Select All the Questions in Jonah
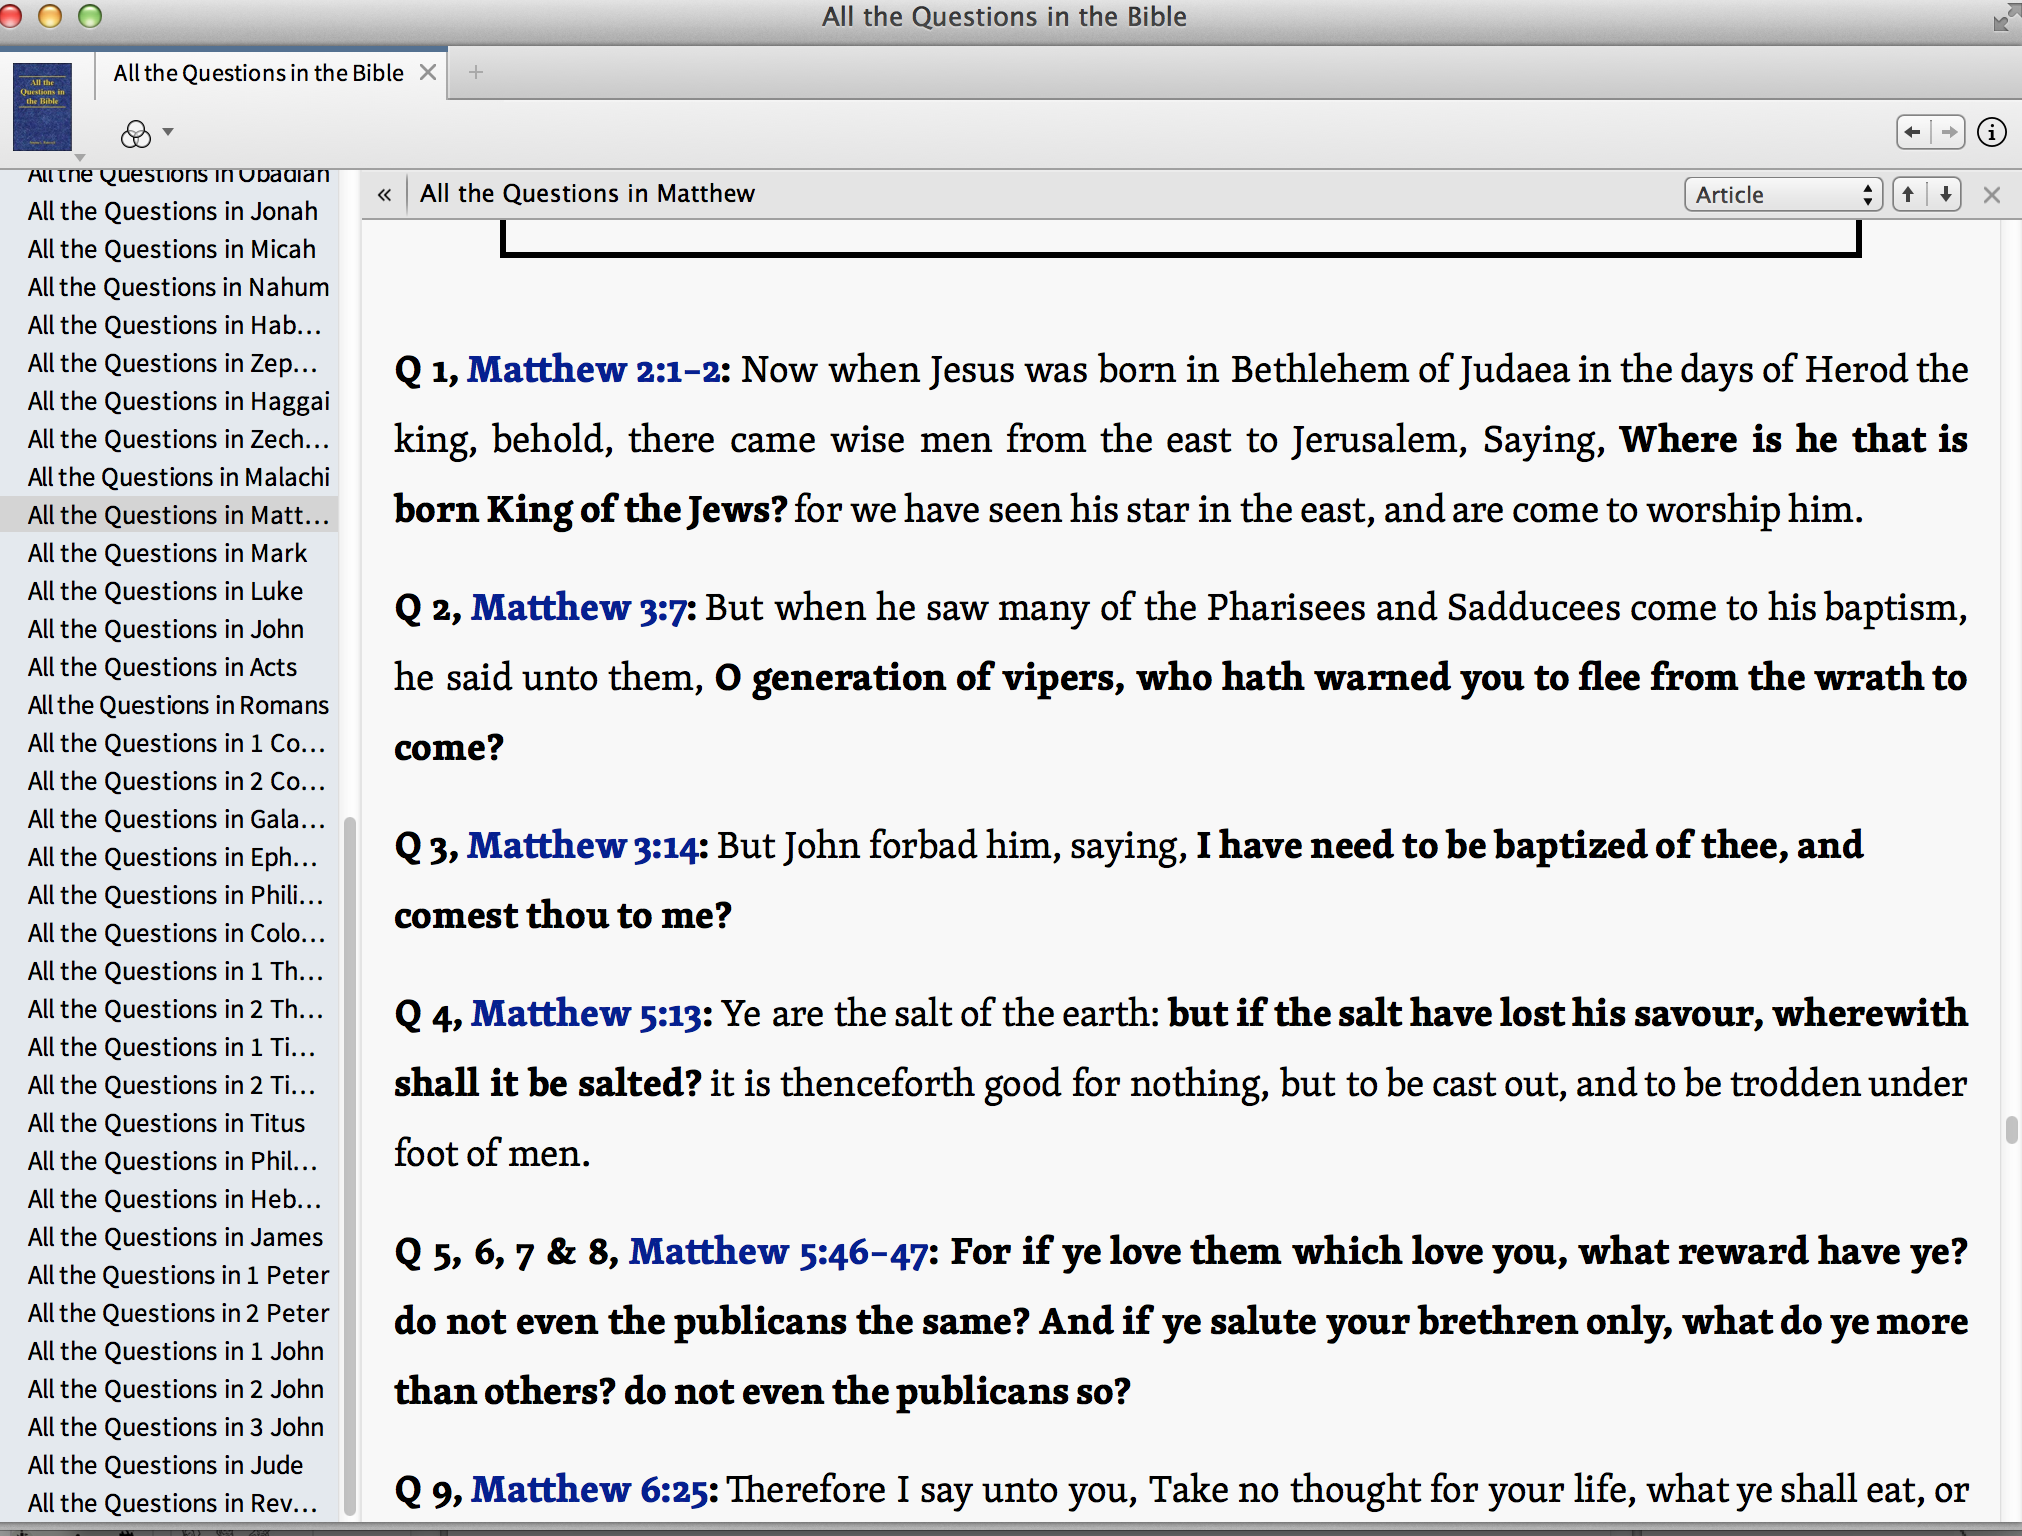2022x1536 pixels. [x=172, y=211]
